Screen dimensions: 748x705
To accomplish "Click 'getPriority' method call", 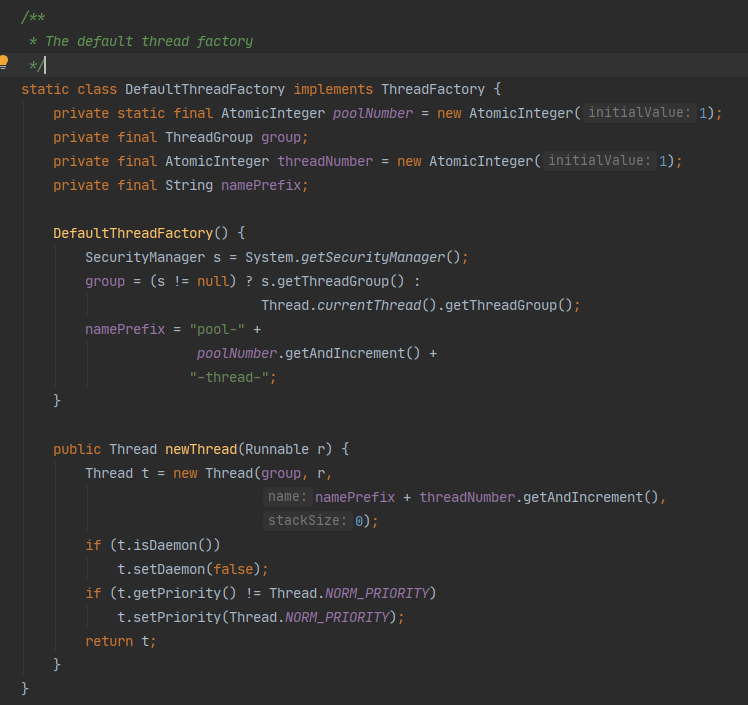I will point(177,593).
